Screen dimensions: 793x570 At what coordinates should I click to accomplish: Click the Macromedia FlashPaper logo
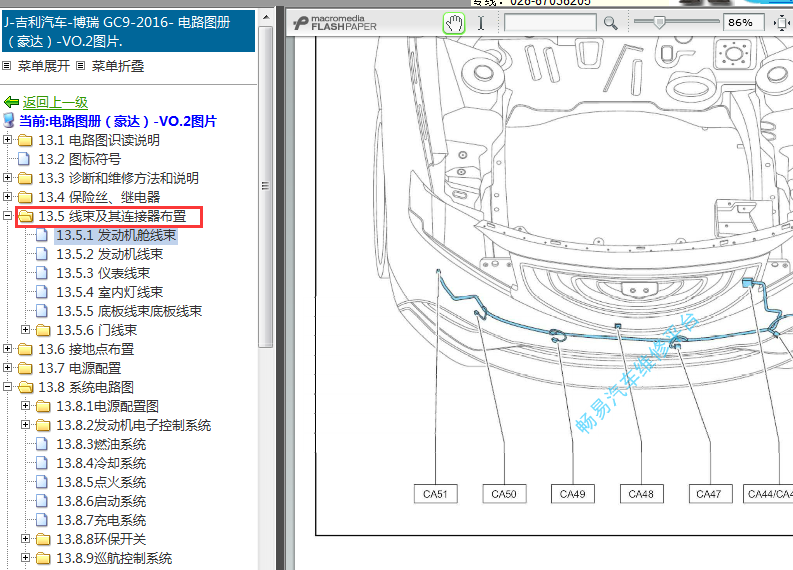(x=335, y=23)
